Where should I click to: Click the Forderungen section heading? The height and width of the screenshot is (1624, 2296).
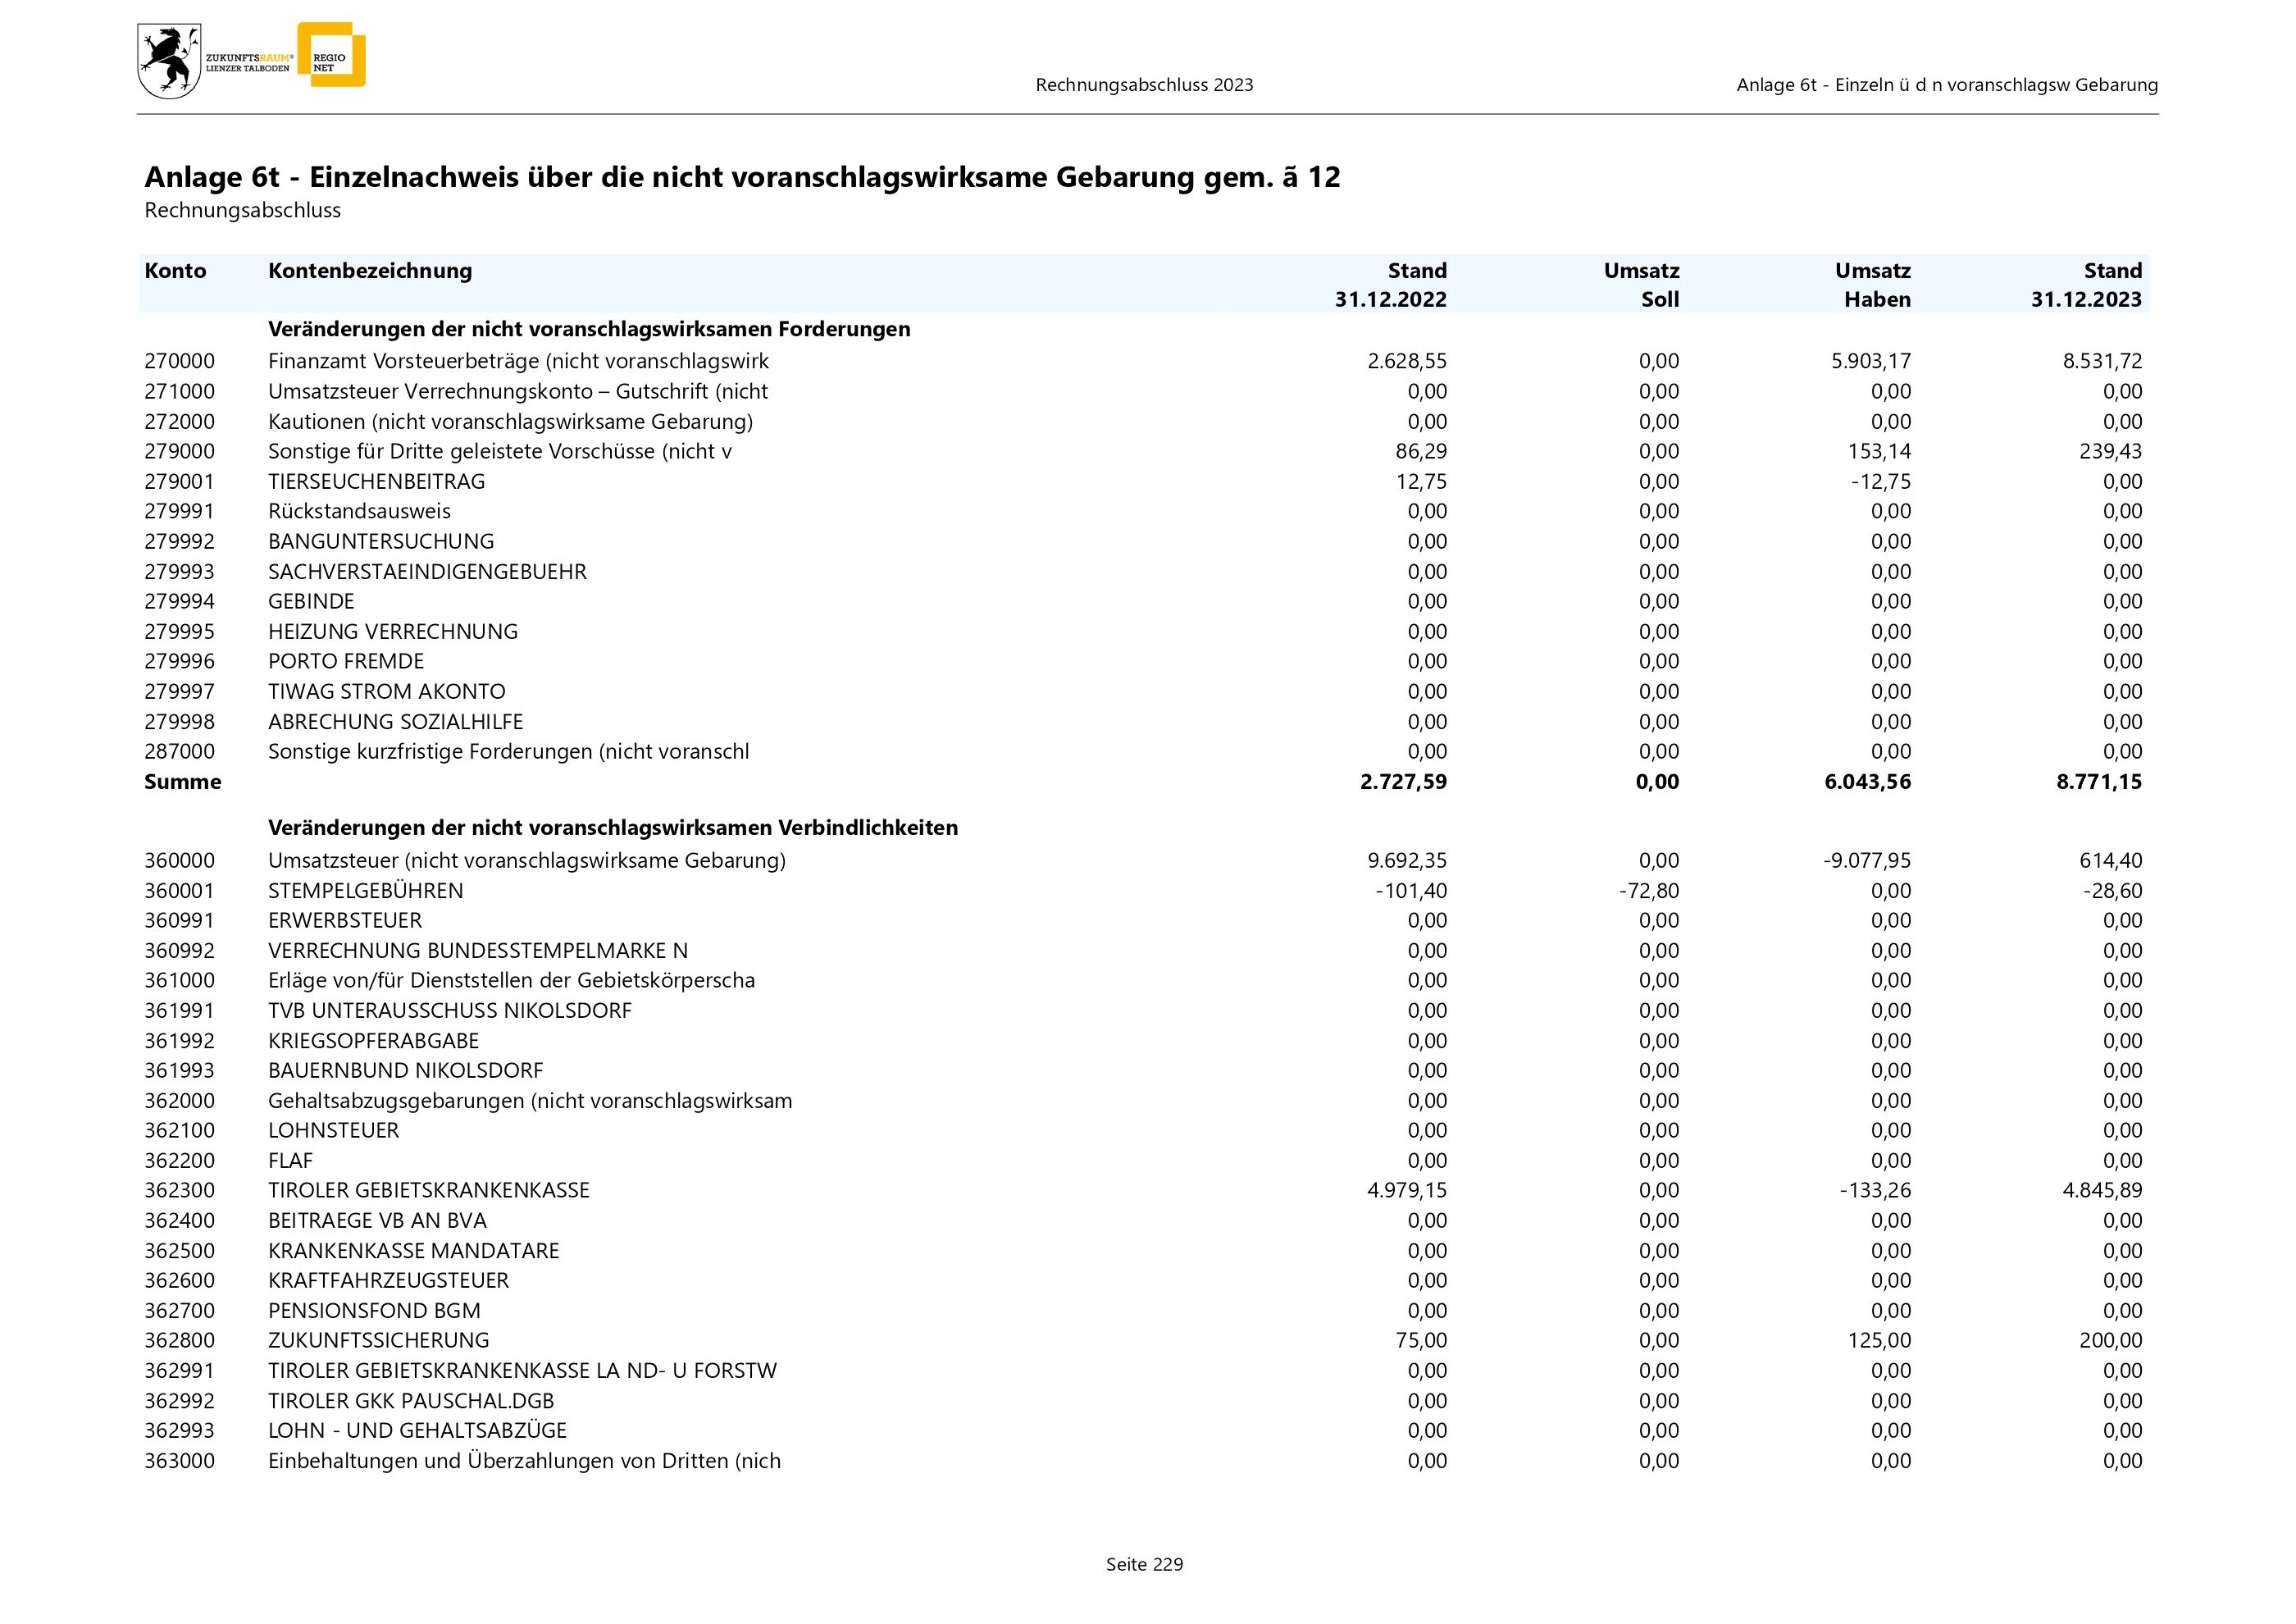589,329
